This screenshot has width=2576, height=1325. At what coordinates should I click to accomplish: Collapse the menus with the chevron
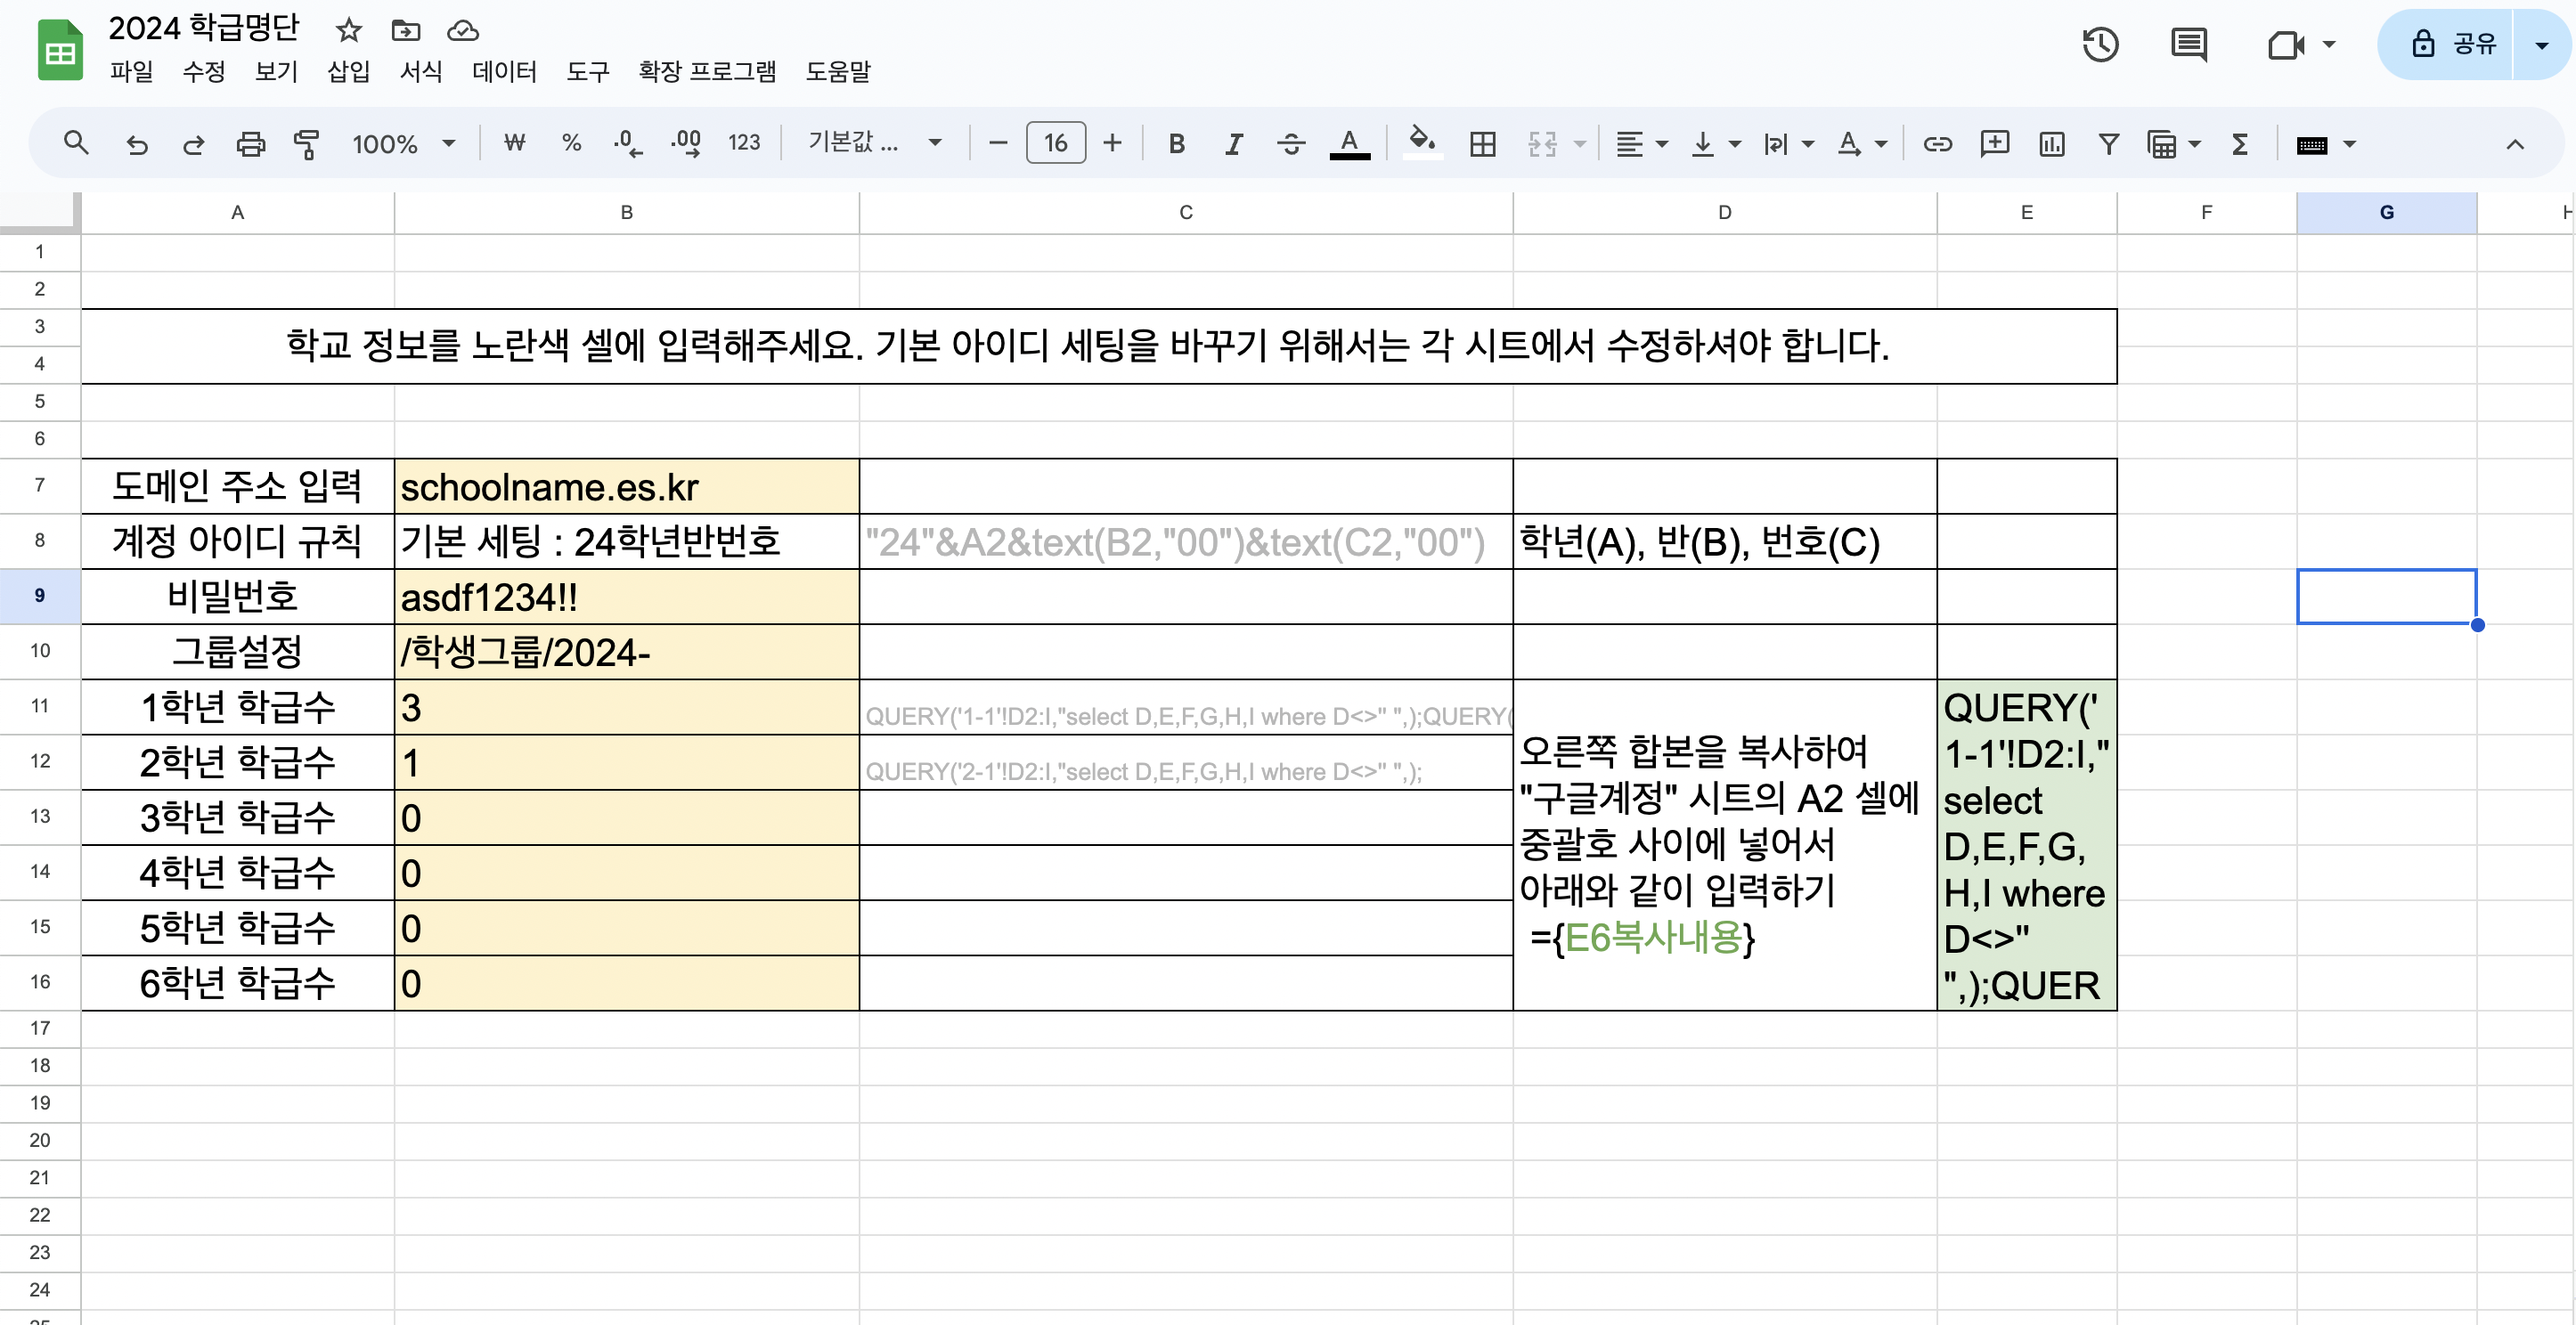pyautogui.click(x=2514, y=144)
